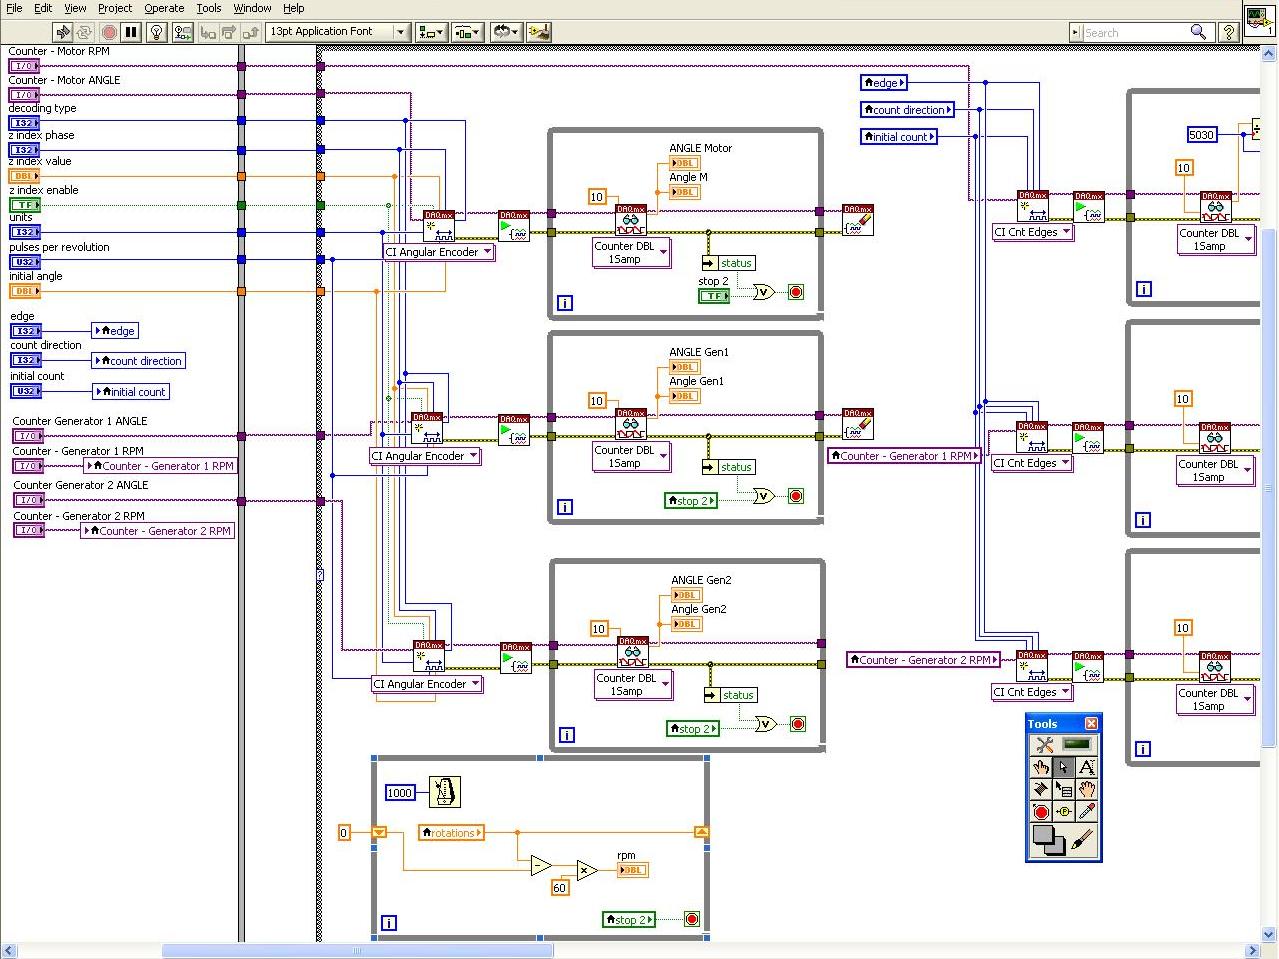Click the 1000 numeric constant
1279x959 pixels.
399,793
